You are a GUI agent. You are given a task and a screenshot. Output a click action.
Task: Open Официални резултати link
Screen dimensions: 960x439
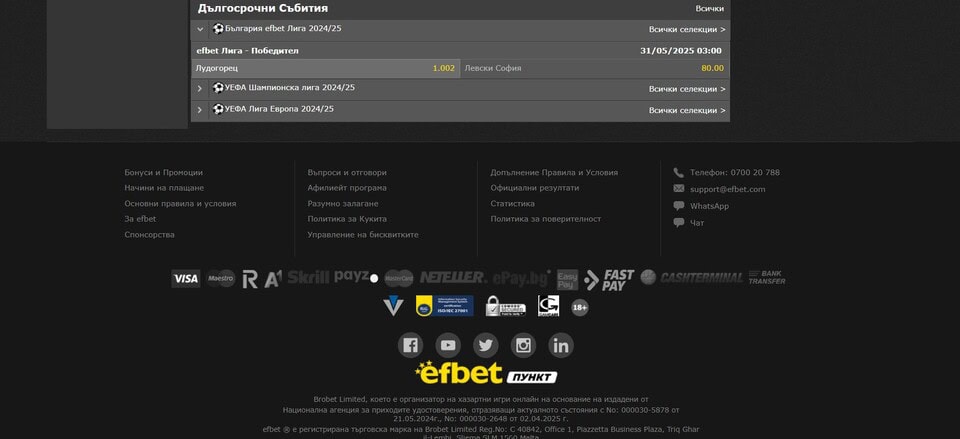pos(534,188)
